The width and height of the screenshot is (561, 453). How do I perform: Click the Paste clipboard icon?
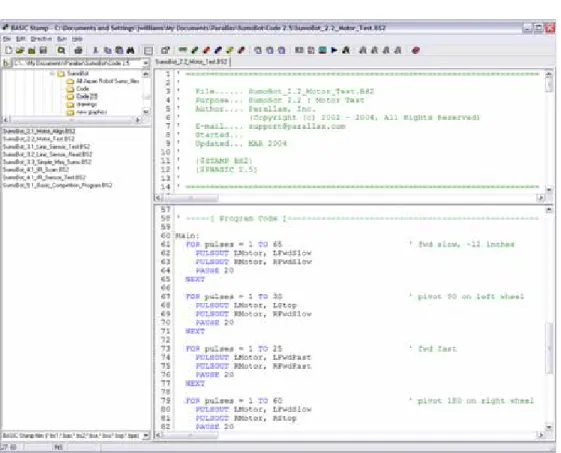[119, 50]
